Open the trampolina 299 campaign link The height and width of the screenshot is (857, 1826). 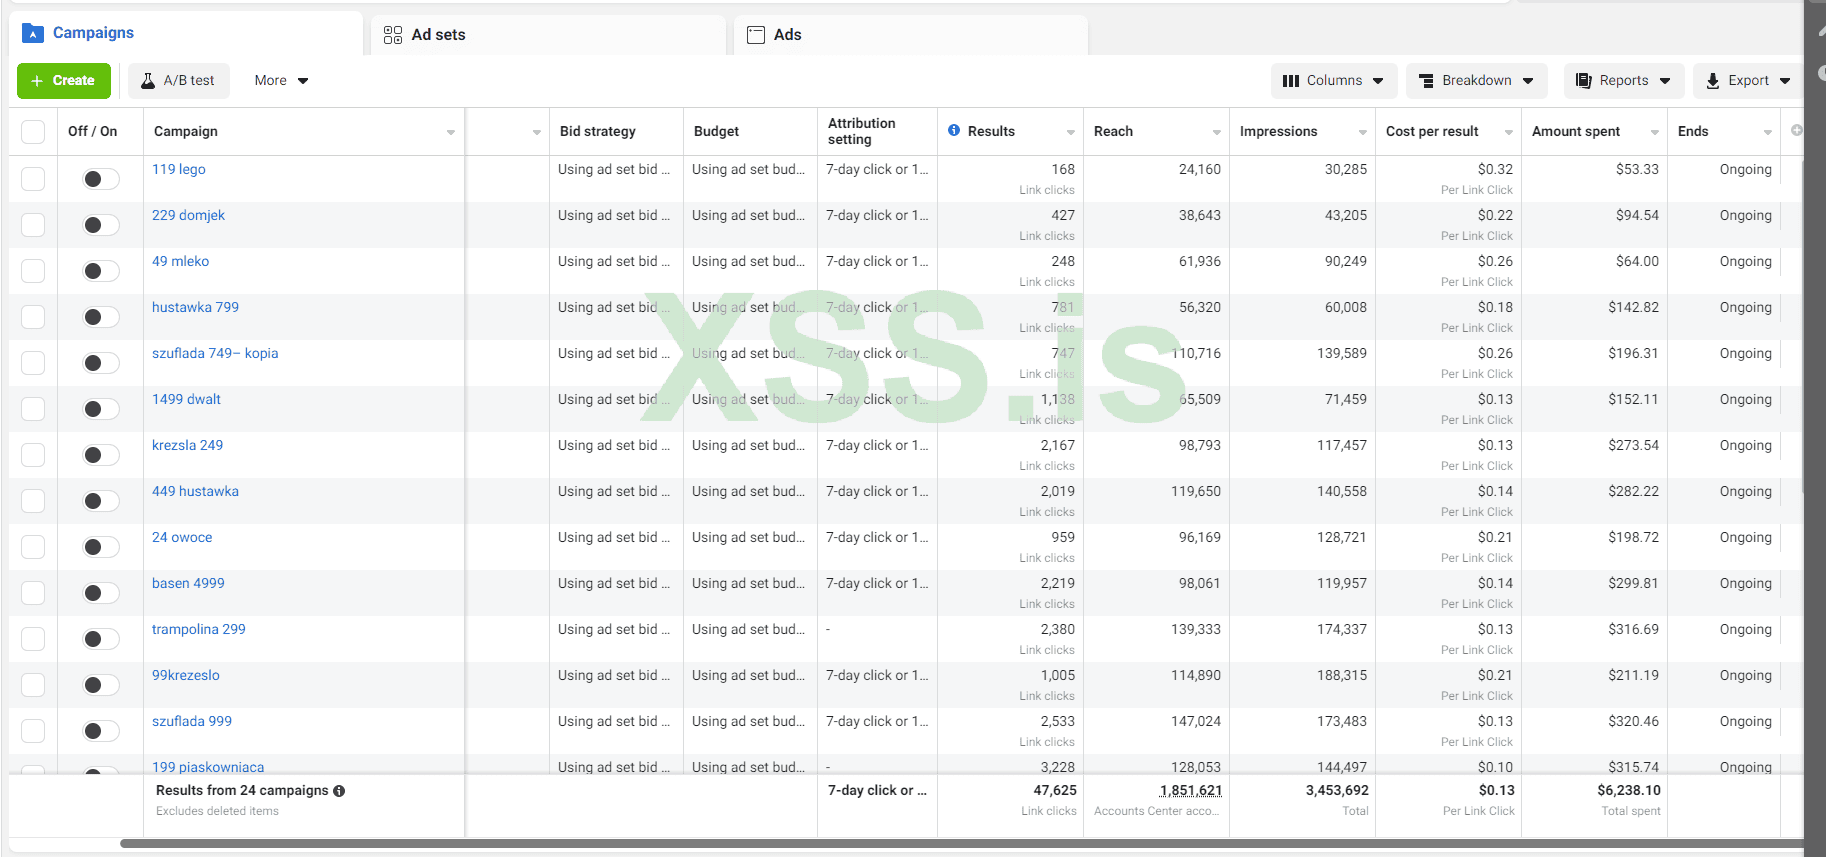pyautogui.click(x=198, y=629)
